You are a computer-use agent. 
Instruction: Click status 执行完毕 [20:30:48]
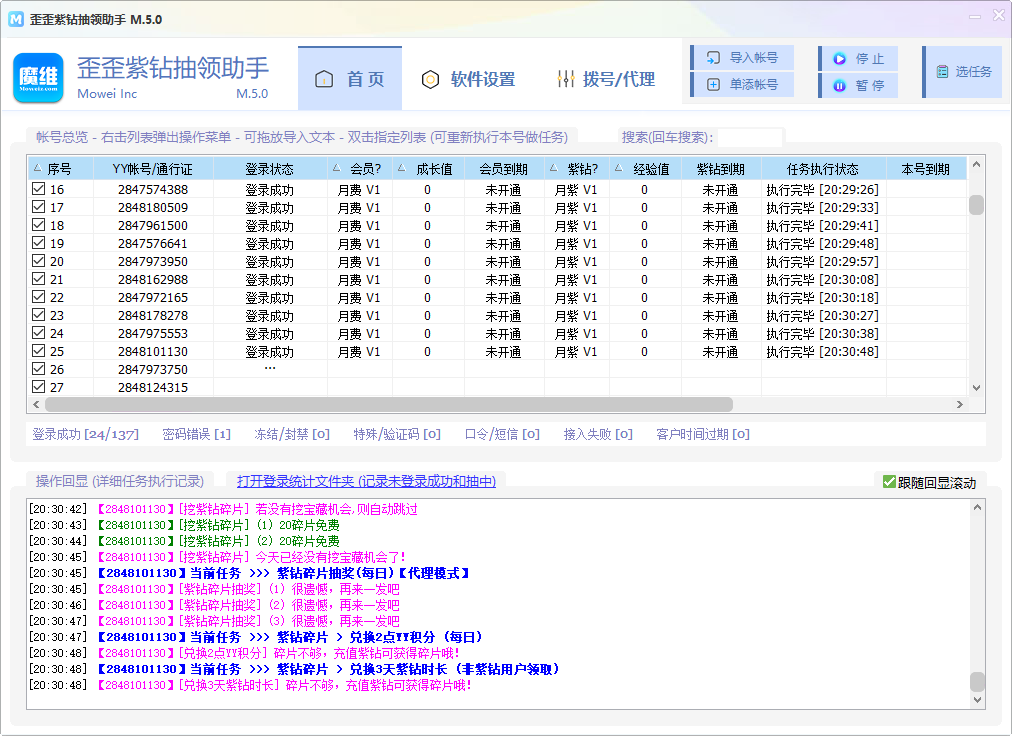click(x=822, y=352)
